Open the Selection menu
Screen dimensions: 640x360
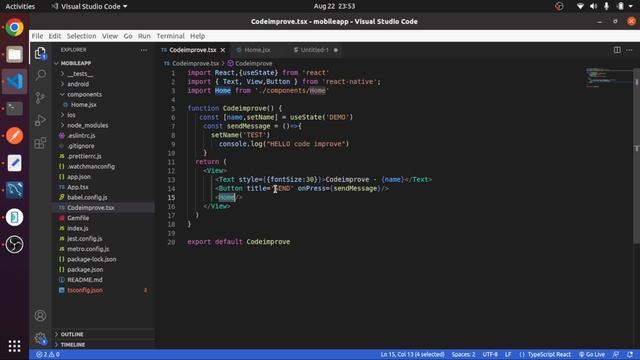click(82, 36)
